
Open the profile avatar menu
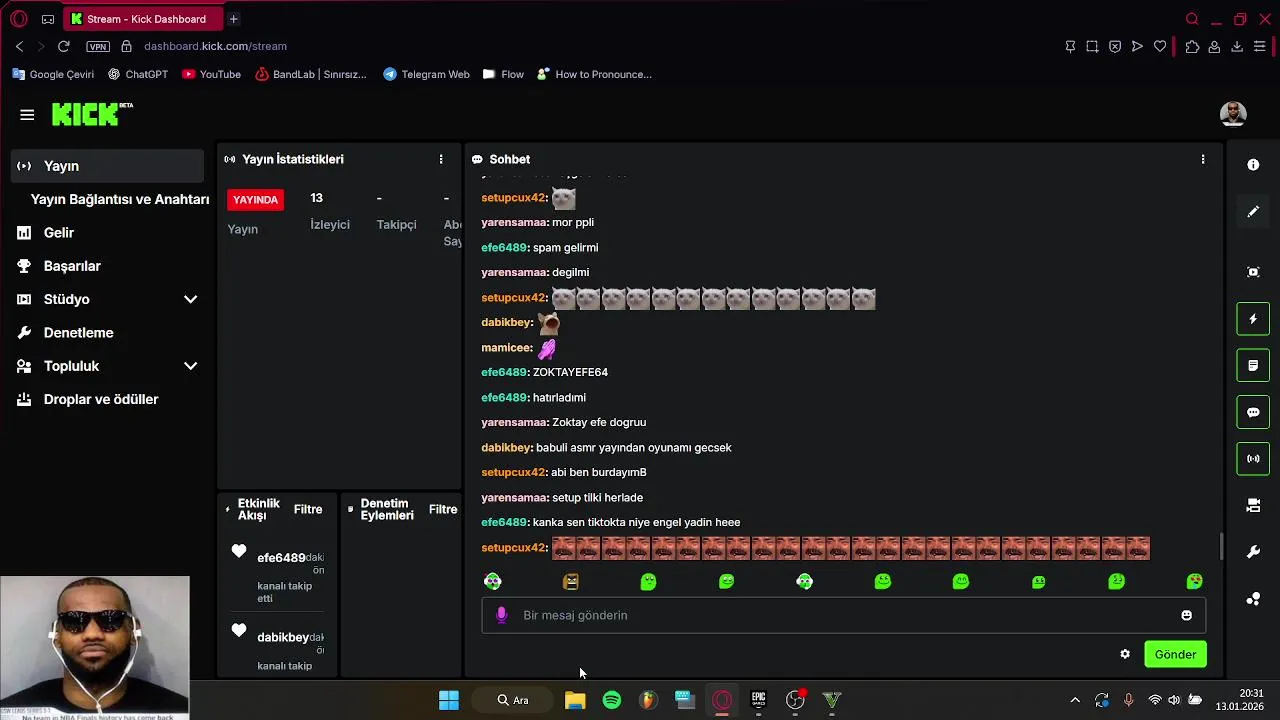coord(1233,114)
